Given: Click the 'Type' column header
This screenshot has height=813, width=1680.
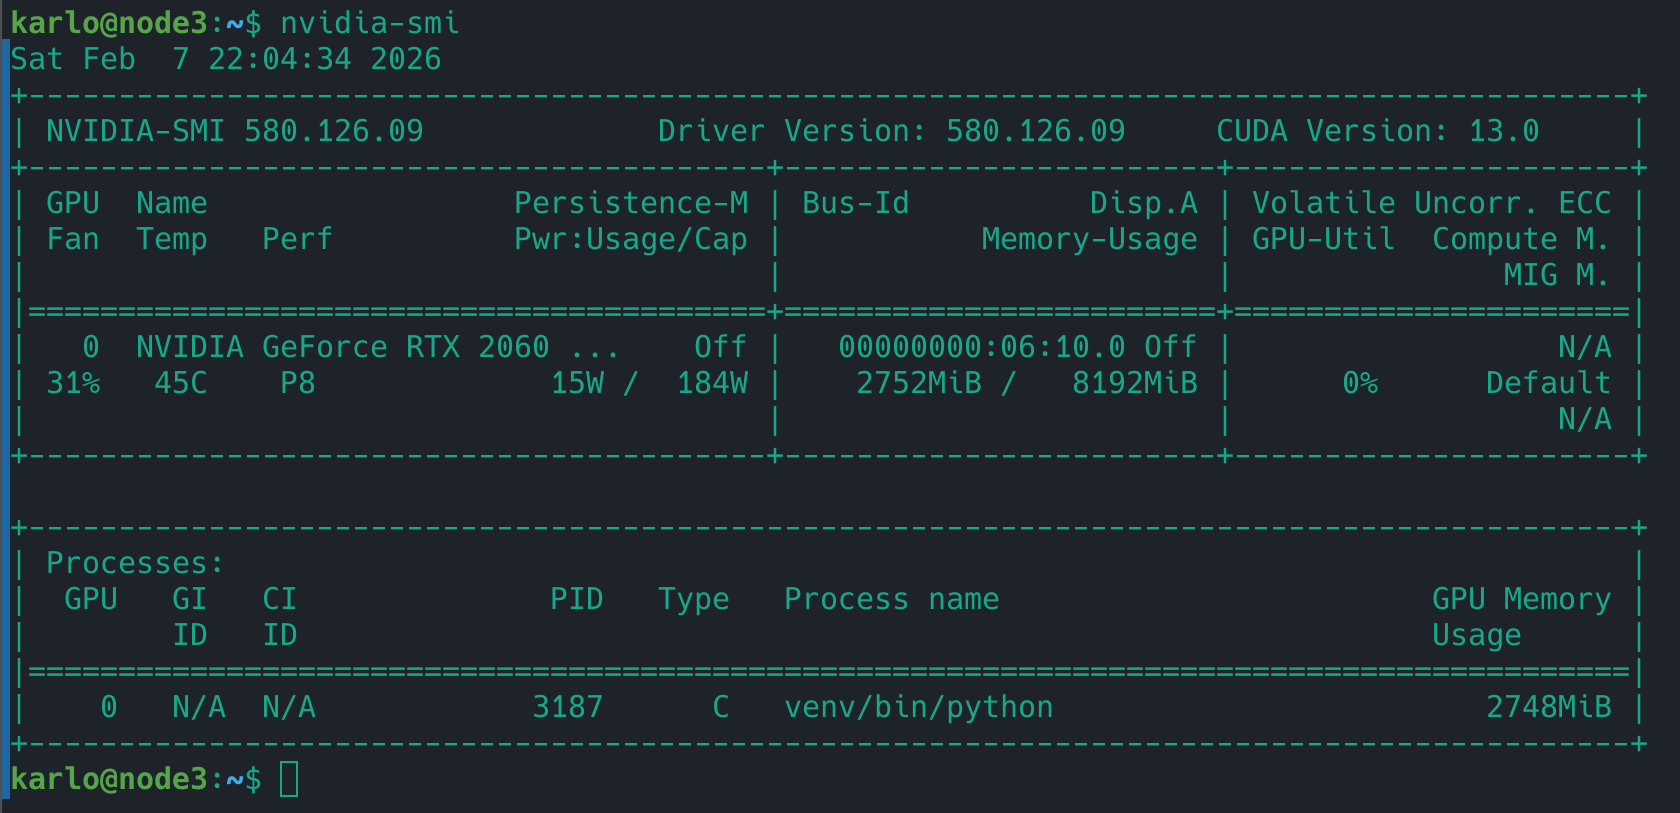Looking at the screenshot, I should pyautogui.click(x=694, y=599).
